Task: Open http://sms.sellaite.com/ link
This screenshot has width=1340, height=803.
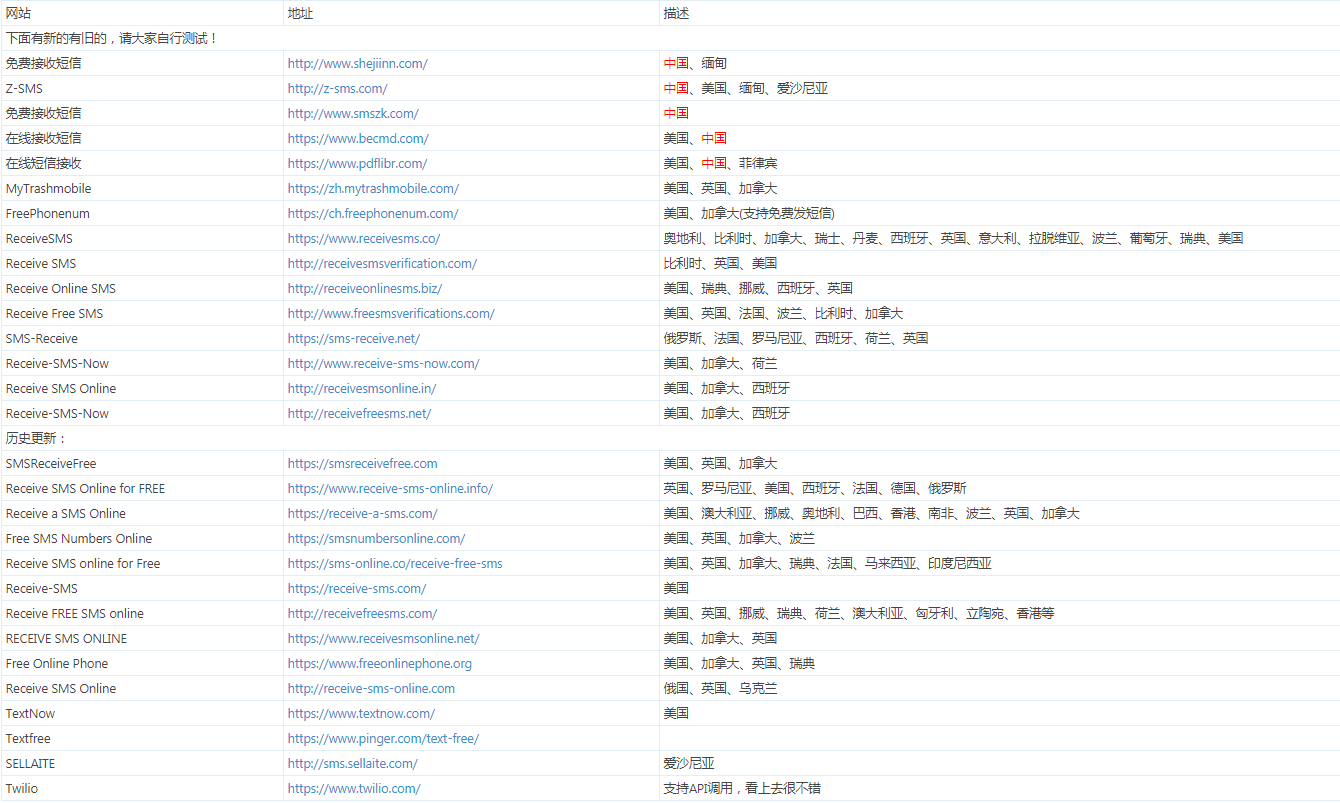Action: tap(352, 763)
